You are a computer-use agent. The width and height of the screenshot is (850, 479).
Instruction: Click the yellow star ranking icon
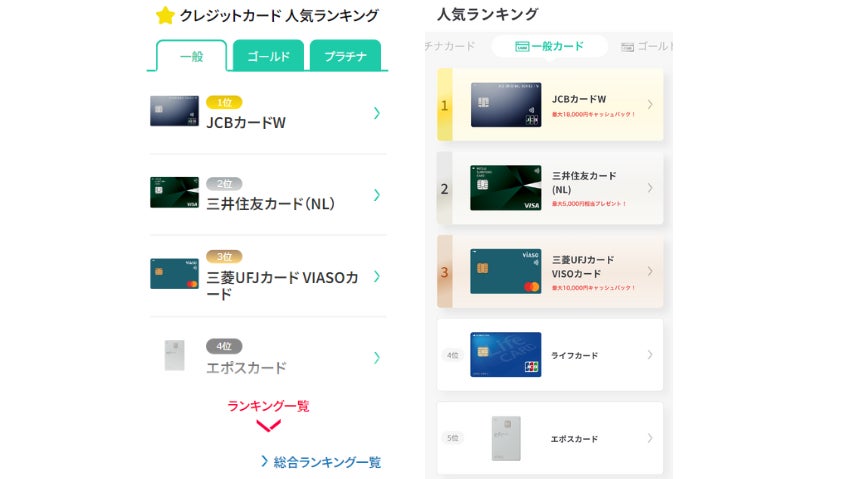pos(165,15)
